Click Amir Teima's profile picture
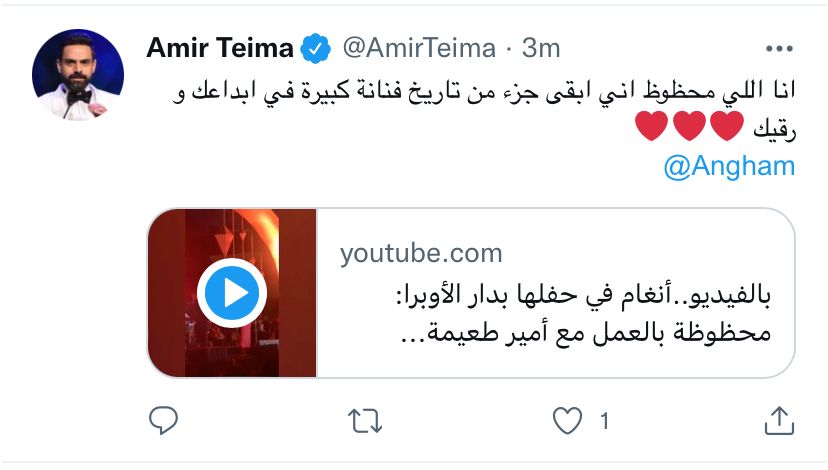Screen dimensions: 828x470 (x=78, y=74)
